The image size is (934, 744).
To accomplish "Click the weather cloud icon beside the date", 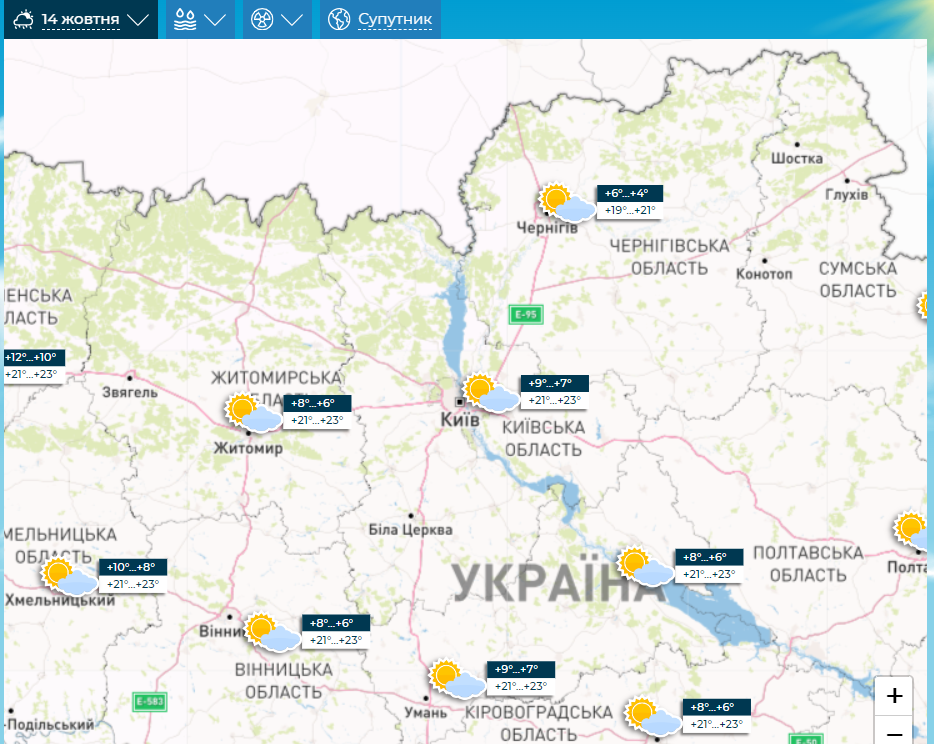I will (23, 19).
